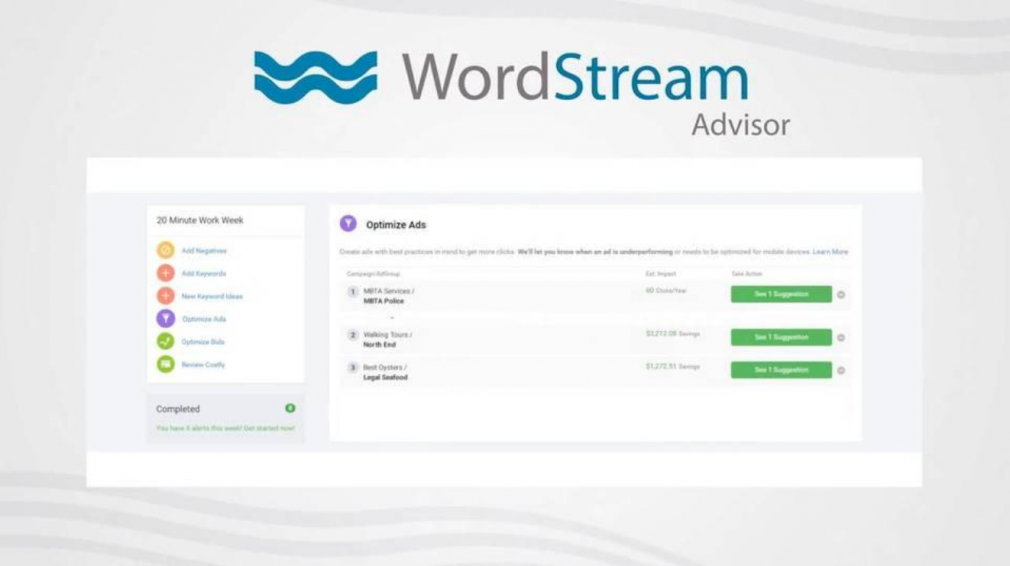Image resolution: width=1010 pixels, height=566 pixels.
Task: Open the New Keyword Ideas link
Action: tap(212, 296)
